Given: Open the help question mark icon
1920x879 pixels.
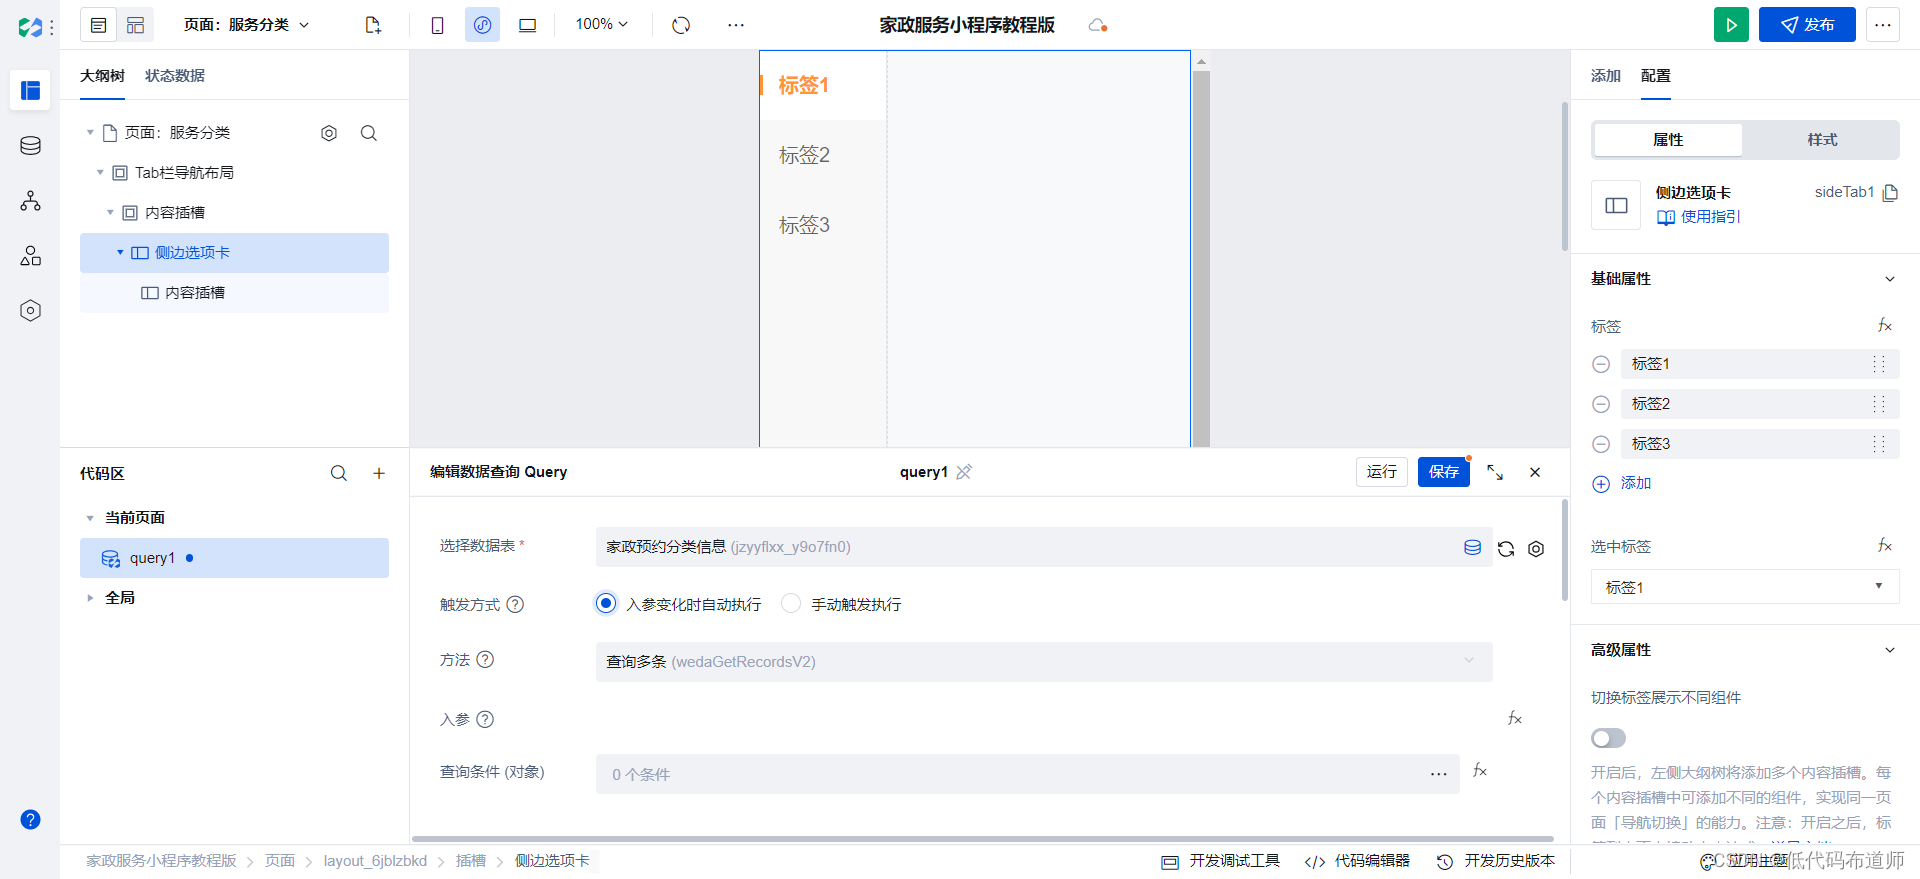Looking at the screenshot, I should (x=30, y=819).
